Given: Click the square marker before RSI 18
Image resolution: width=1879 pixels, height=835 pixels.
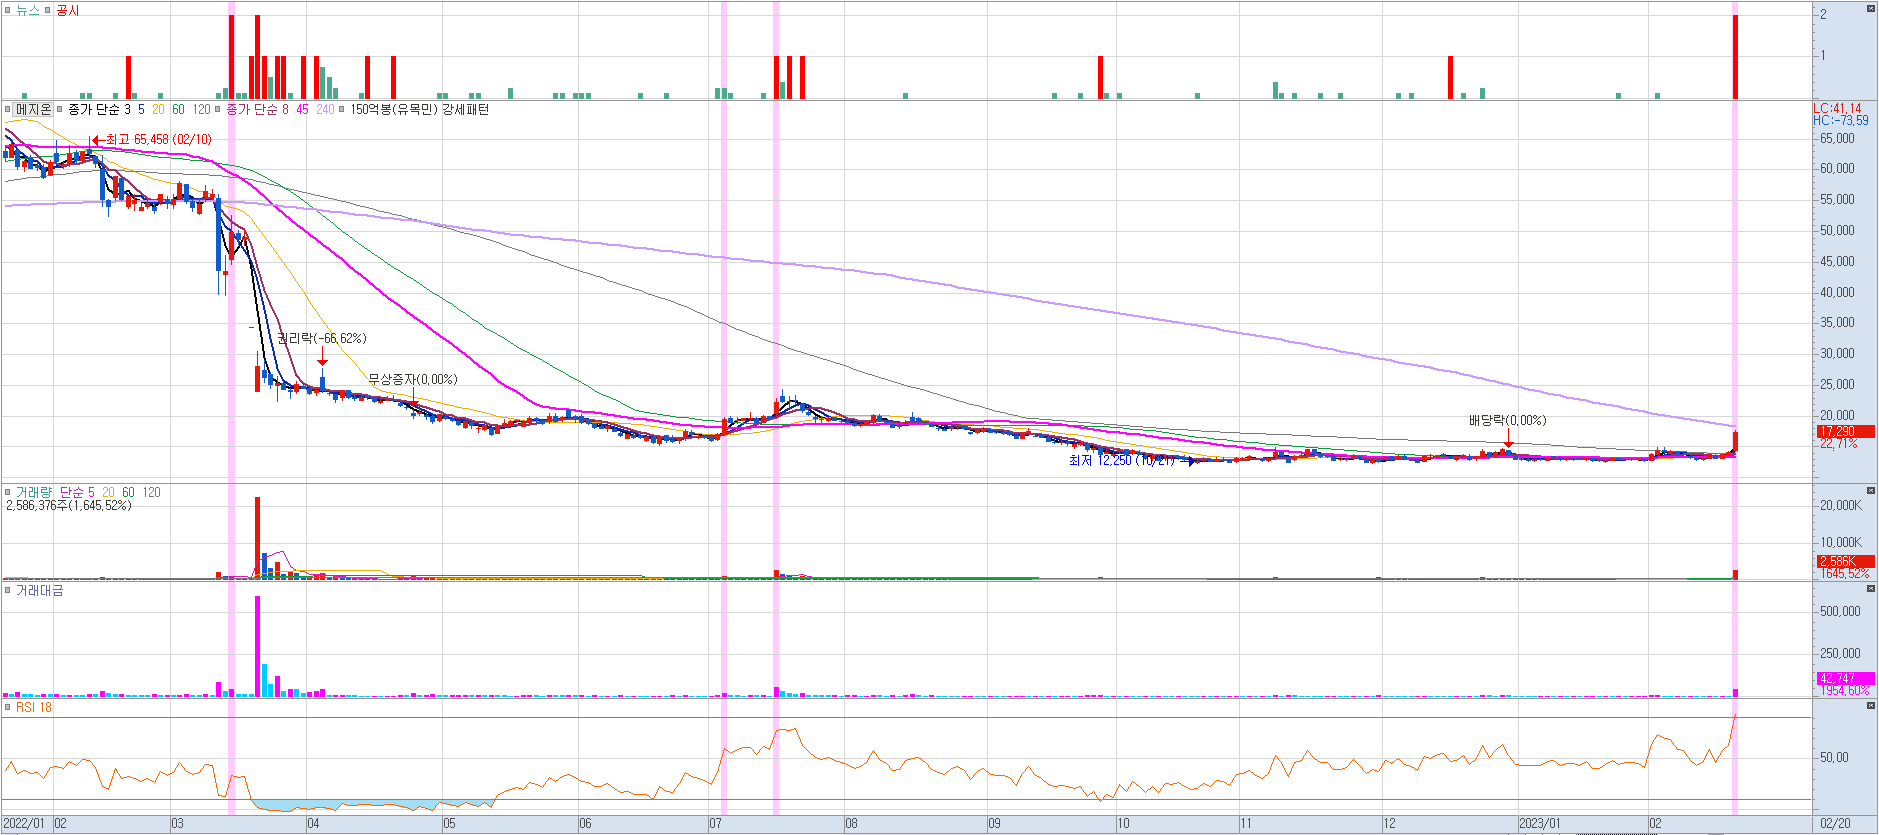Looking at the screenshot, I should tap(8, 707).
